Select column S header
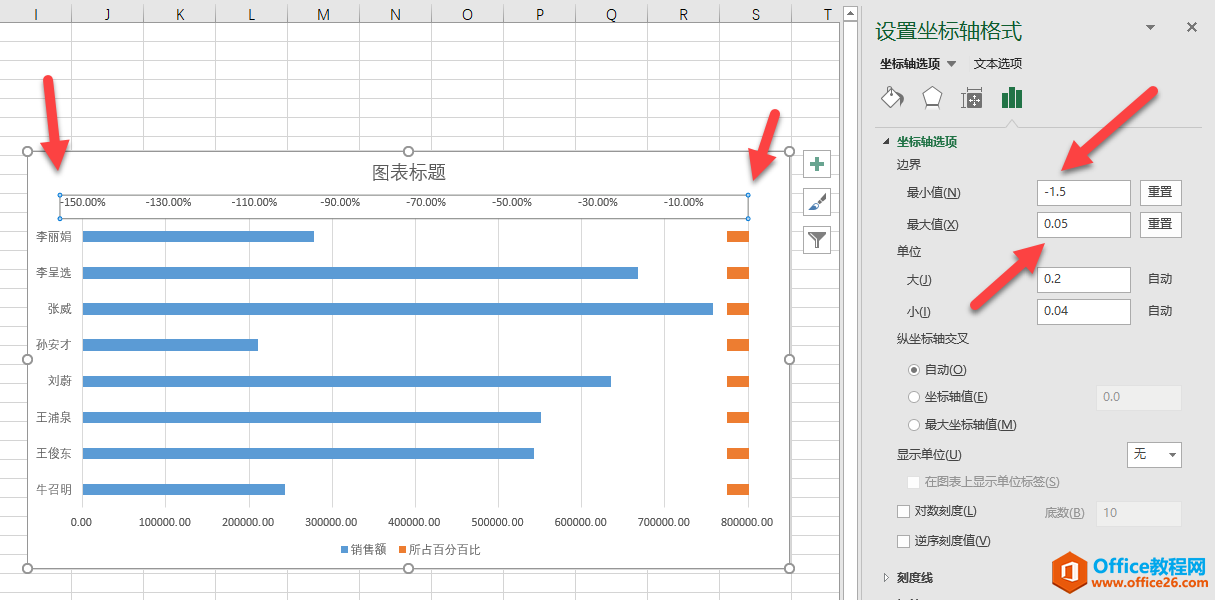Screen dimensions: 1215x600 pos(756,14)
